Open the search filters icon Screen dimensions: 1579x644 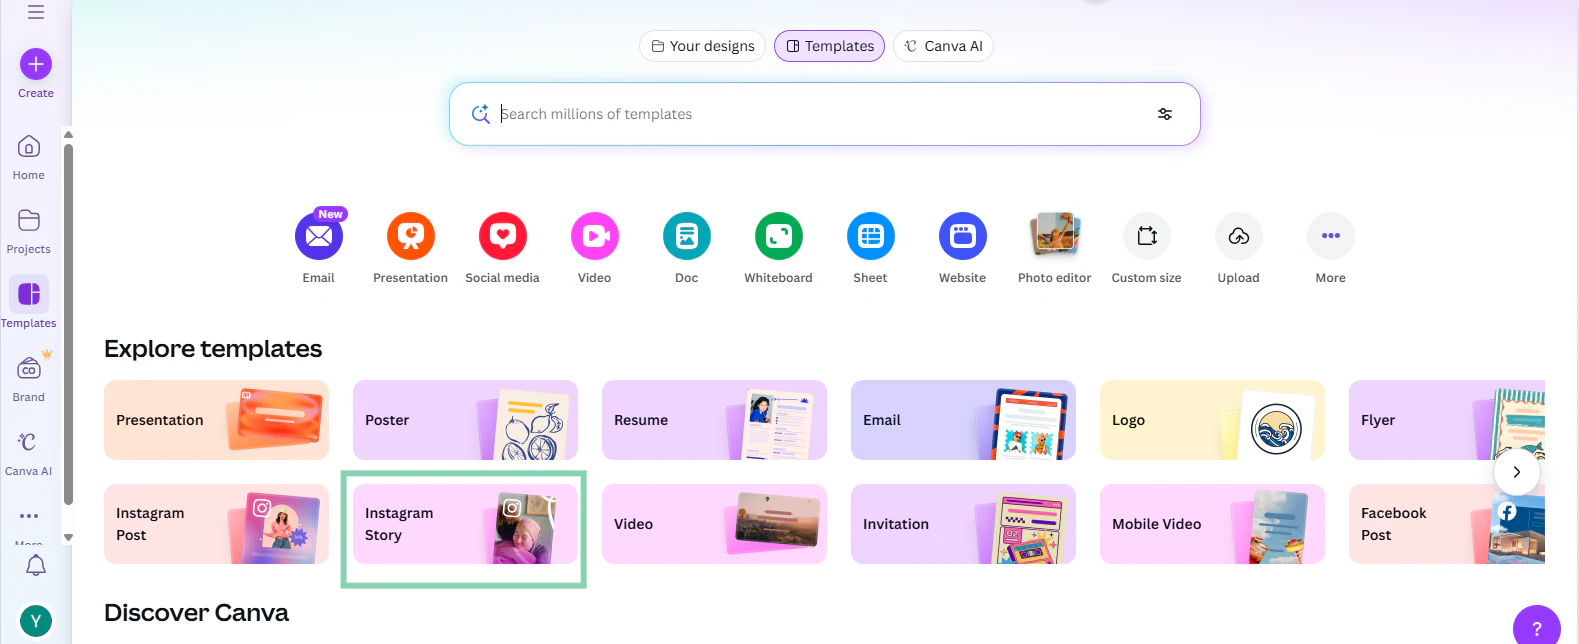coord(1165,114)
